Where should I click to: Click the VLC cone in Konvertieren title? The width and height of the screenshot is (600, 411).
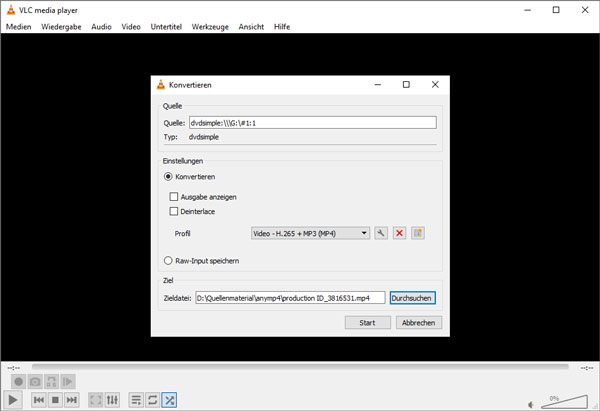point(161,85)
